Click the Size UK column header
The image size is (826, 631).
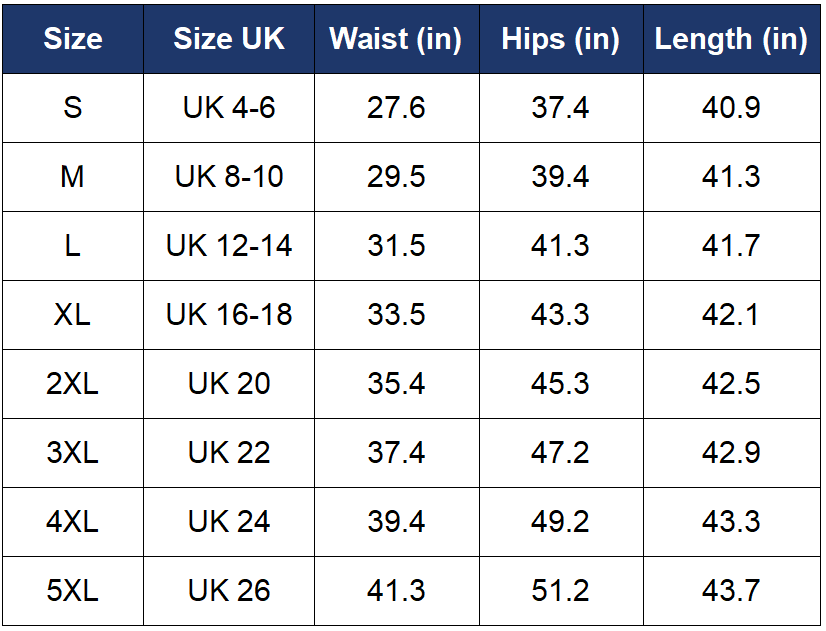[x=229, y=39]
